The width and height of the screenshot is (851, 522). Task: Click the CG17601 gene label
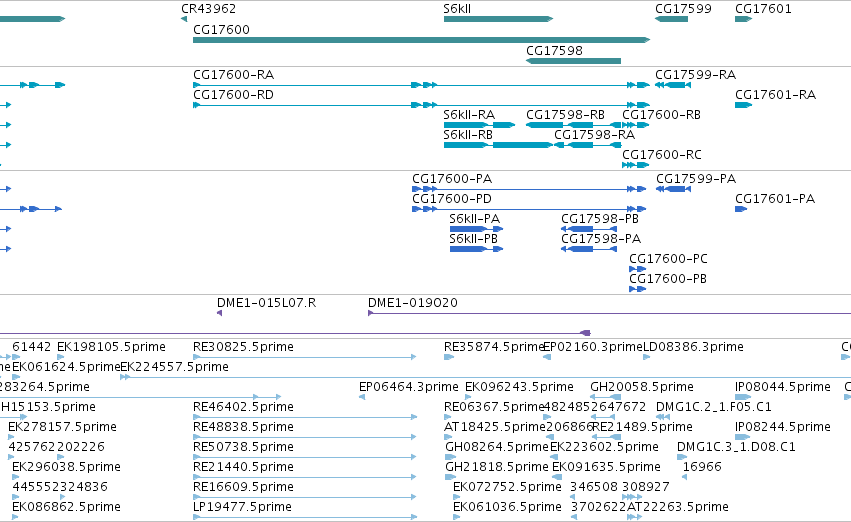point(763,9)
